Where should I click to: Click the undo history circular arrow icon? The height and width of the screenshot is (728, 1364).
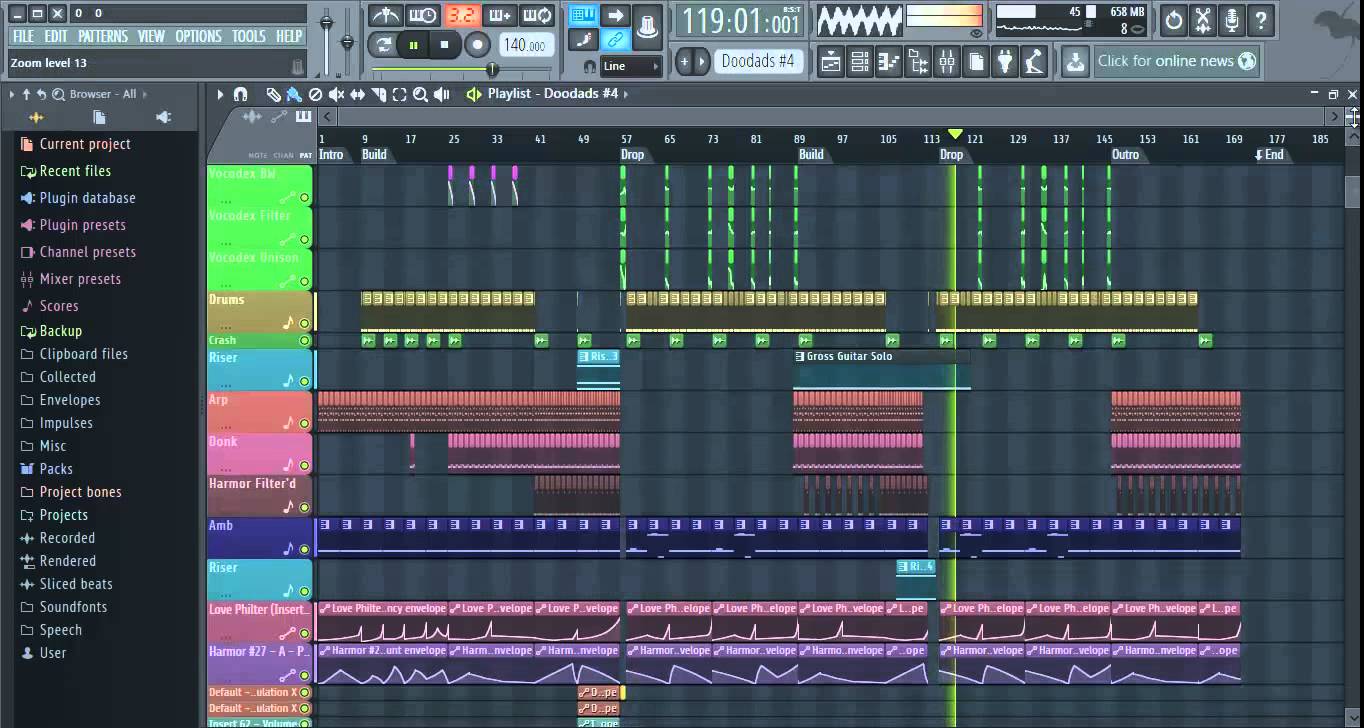(1174, 19)
